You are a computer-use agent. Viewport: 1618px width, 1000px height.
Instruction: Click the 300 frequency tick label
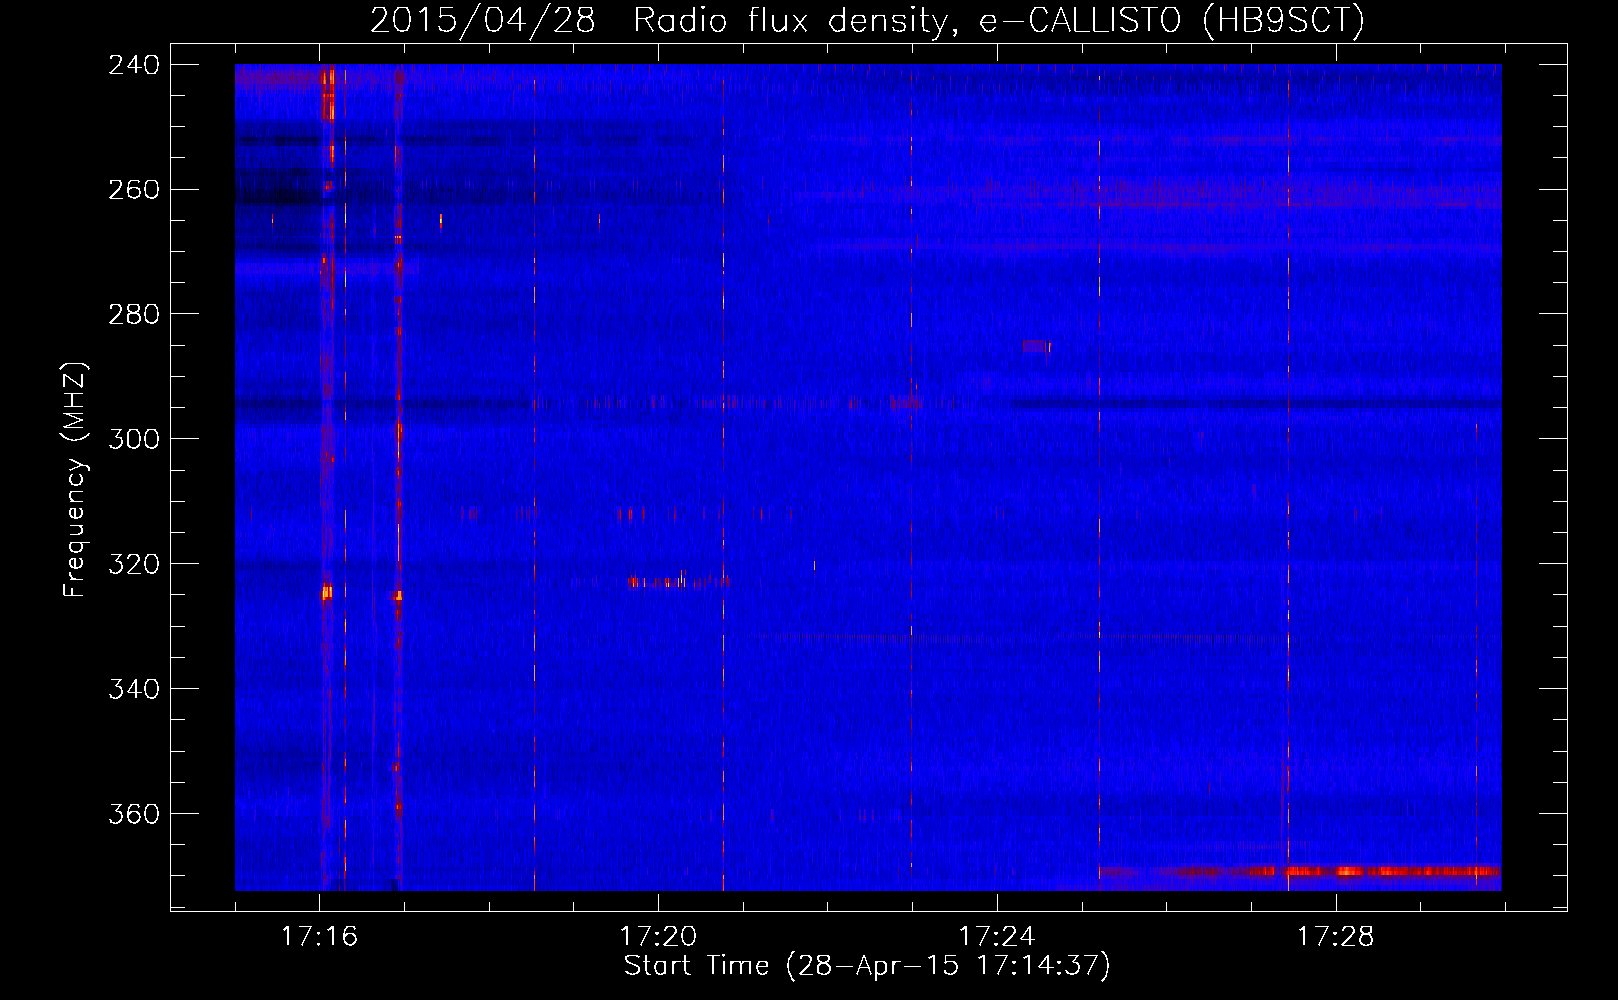point(134,440)
